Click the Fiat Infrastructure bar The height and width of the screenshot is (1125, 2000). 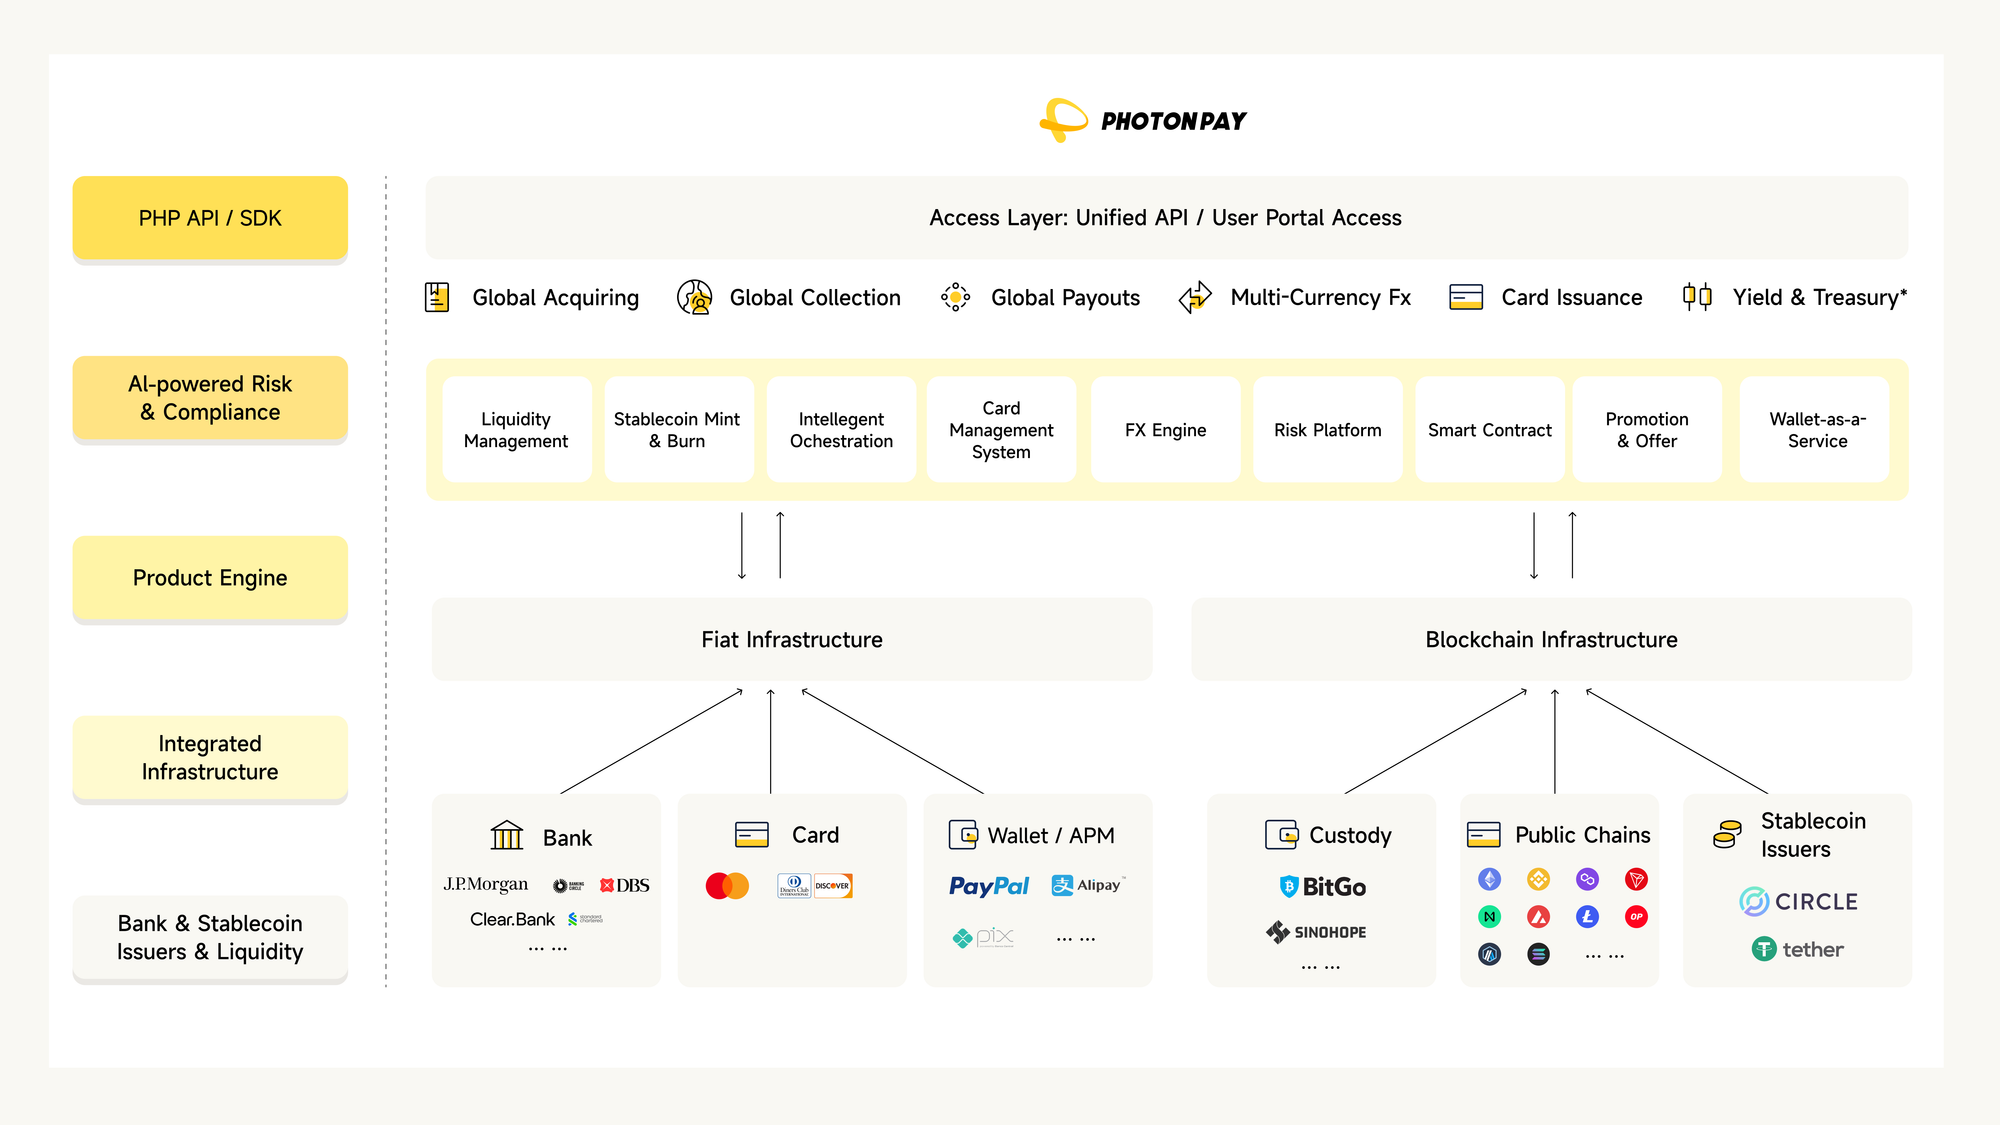[x=791, y=640]
